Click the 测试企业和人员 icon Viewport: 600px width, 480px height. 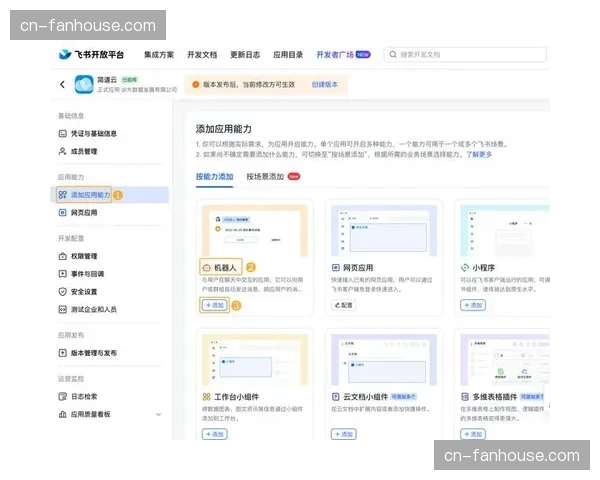(62, 309)
